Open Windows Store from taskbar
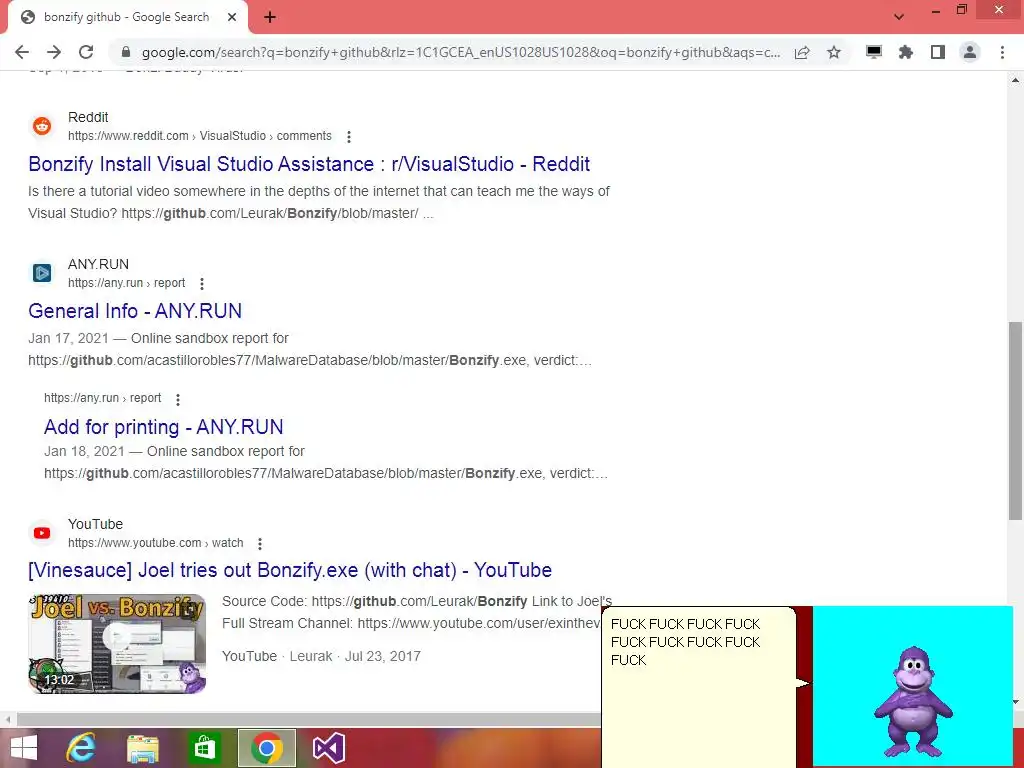 204,748
